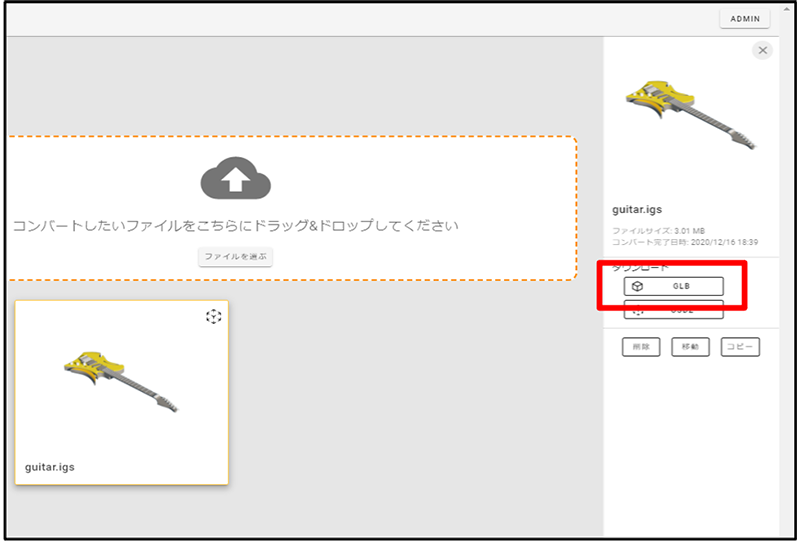Screen dimensions: 800x544
Task: Click the AR view icon on guitar card
Action: coord(213,317)
